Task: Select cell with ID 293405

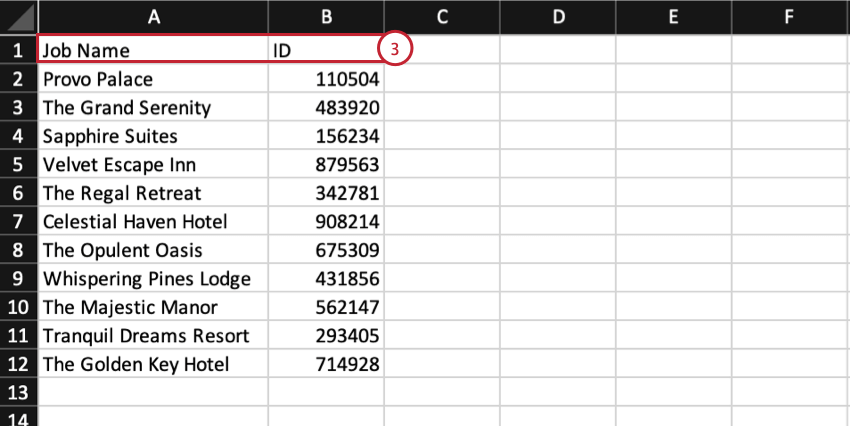Action: [326, 335]
